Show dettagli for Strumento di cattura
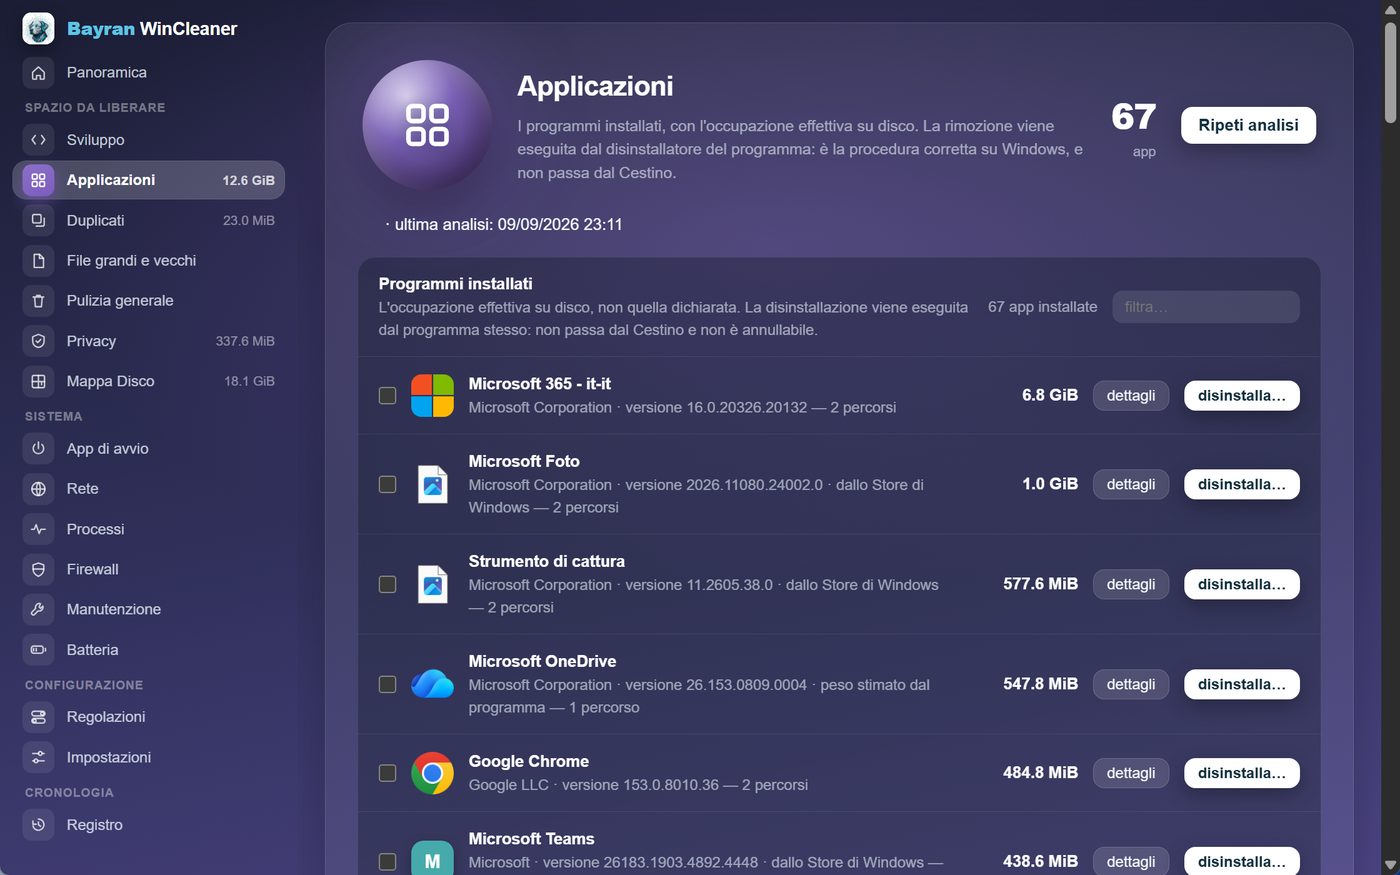Image resolution: width=1400 pixels, height=875 pixels. tap(1131, 584)
